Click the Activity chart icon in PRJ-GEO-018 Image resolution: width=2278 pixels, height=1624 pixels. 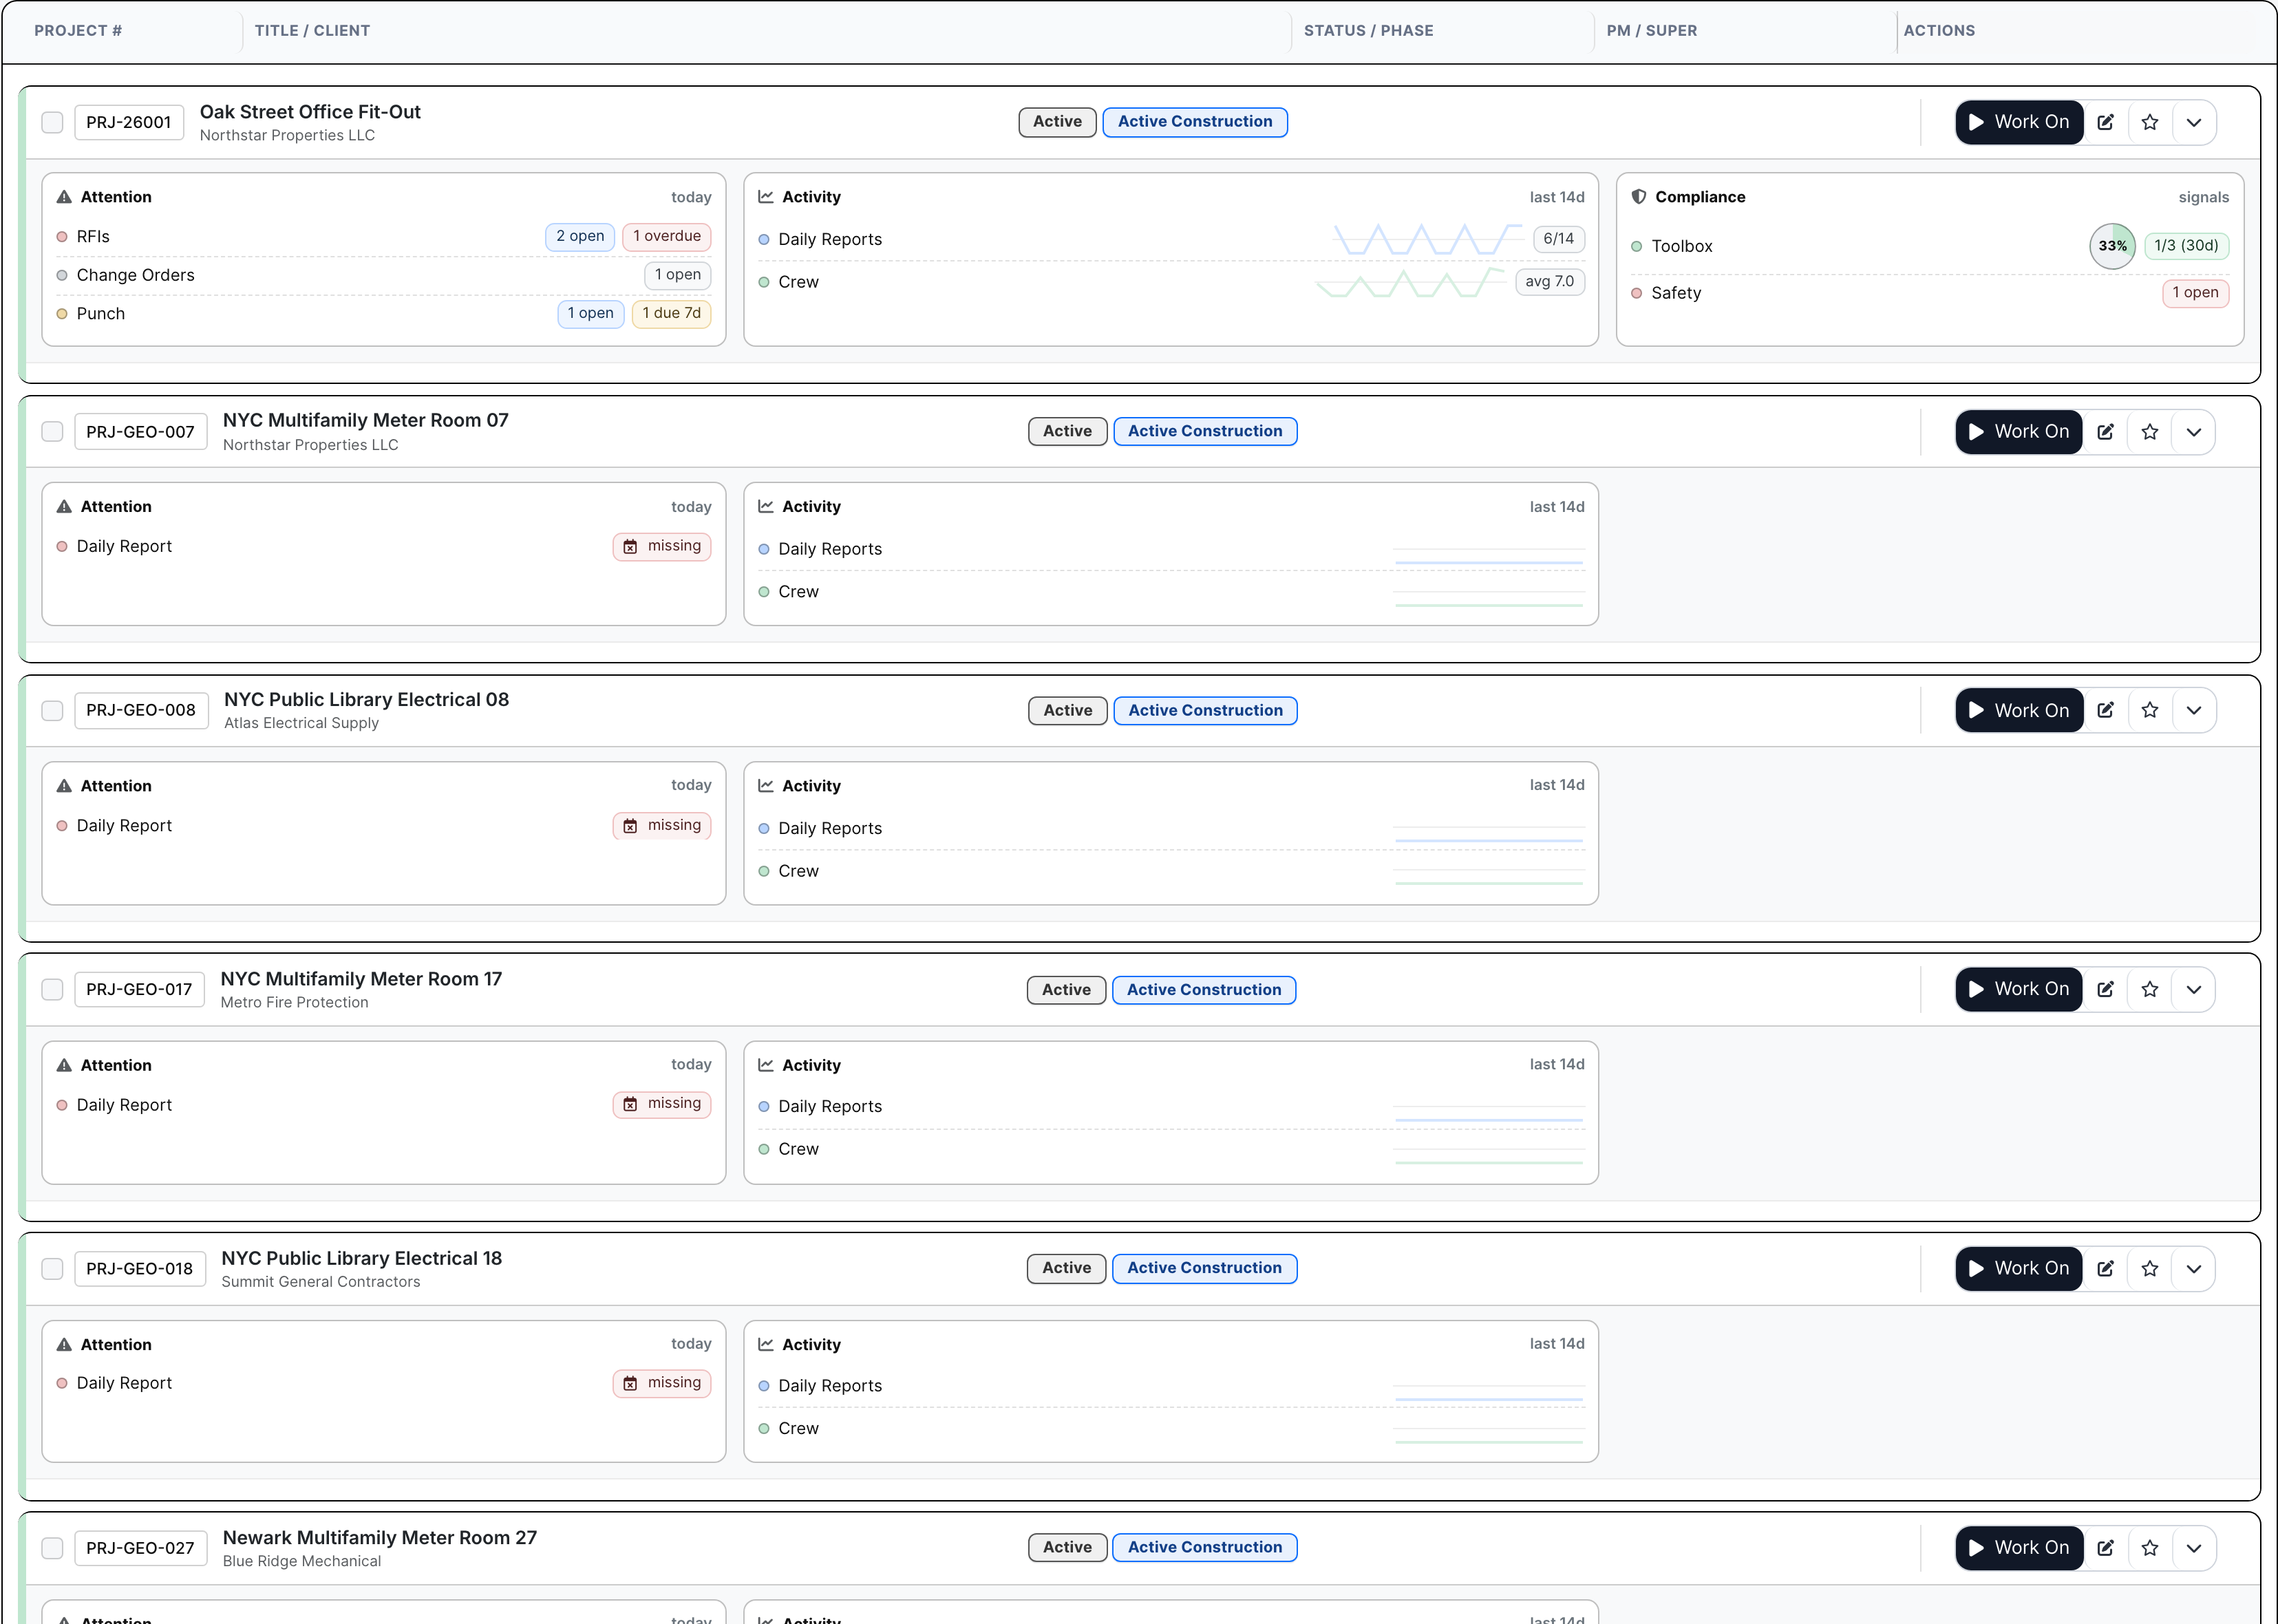pos(766,1344)
